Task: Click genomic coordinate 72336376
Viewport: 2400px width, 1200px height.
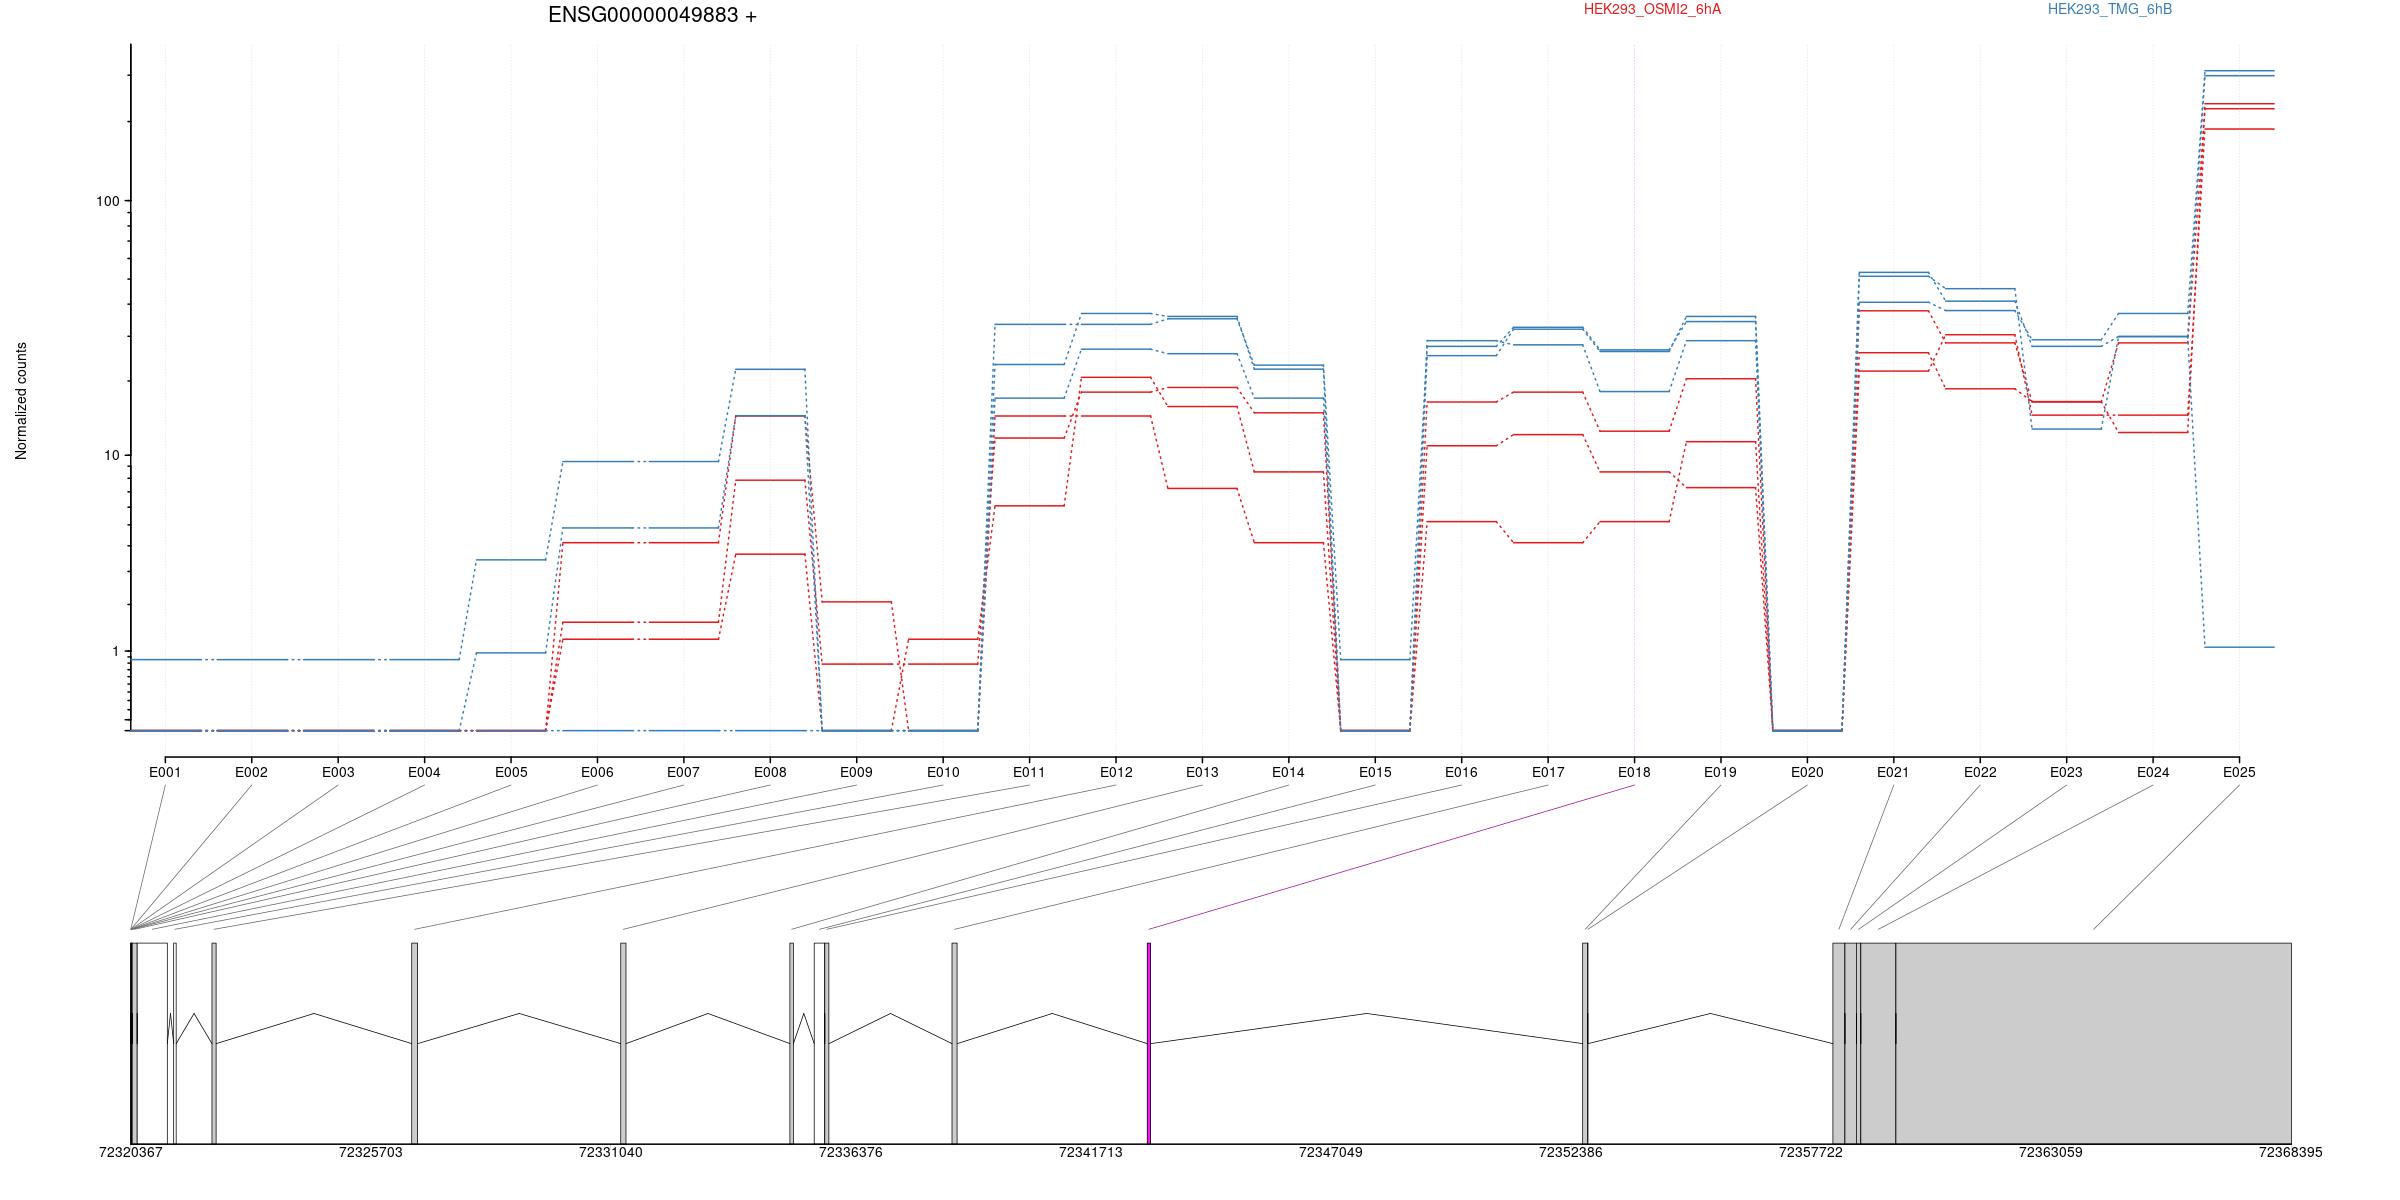Action: 850,1152
